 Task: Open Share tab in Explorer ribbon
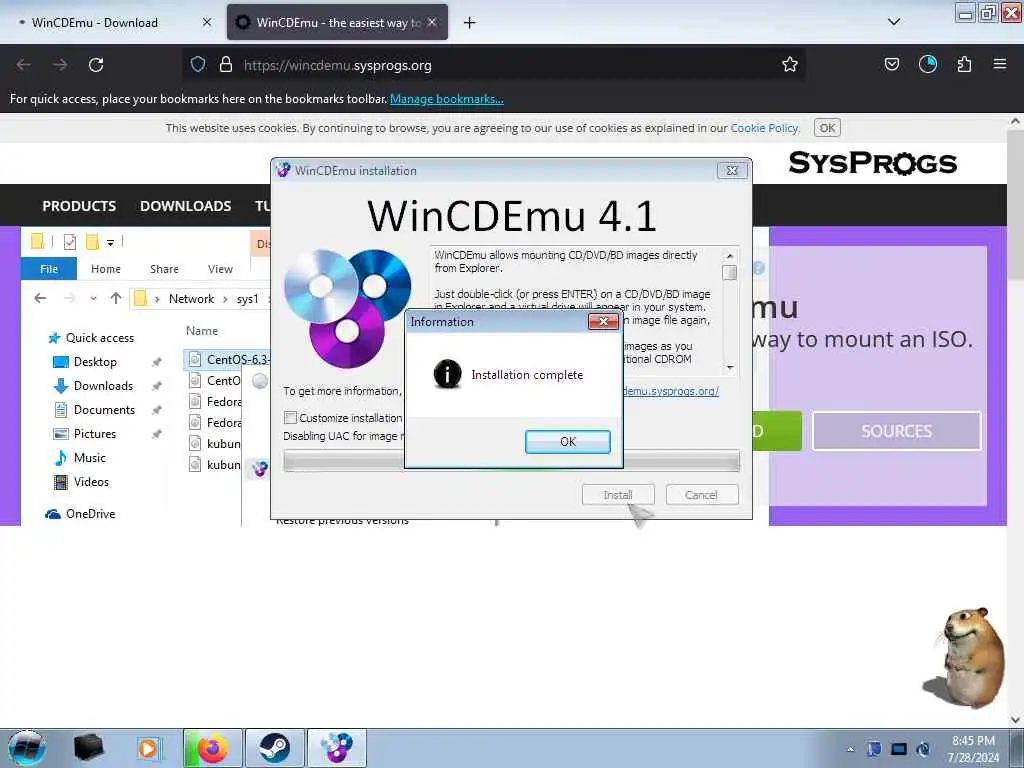pyautogui.click(x=164, y=269)
